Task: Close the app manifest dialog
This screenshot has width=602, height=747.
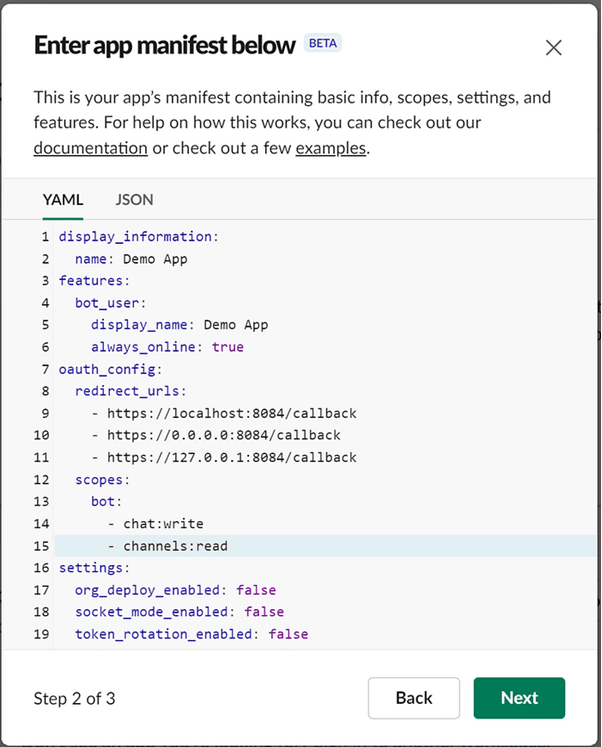Action: [x=553, y=47]
